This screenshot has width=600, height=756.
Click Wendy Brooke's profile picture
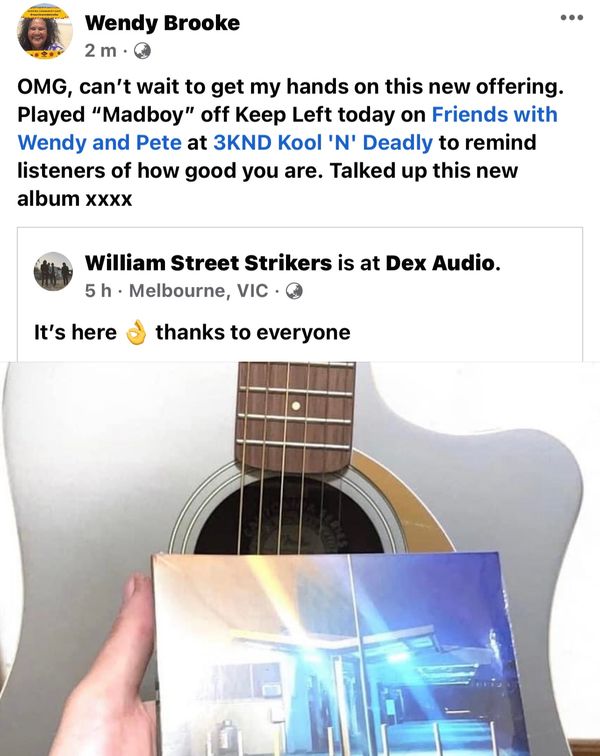point(45,31)
